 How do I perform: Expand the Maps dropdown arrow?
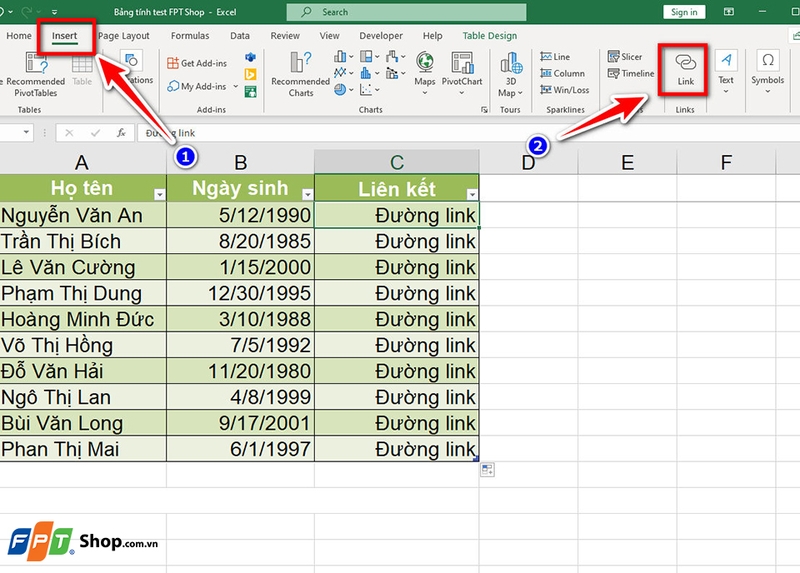pos(424,93)
